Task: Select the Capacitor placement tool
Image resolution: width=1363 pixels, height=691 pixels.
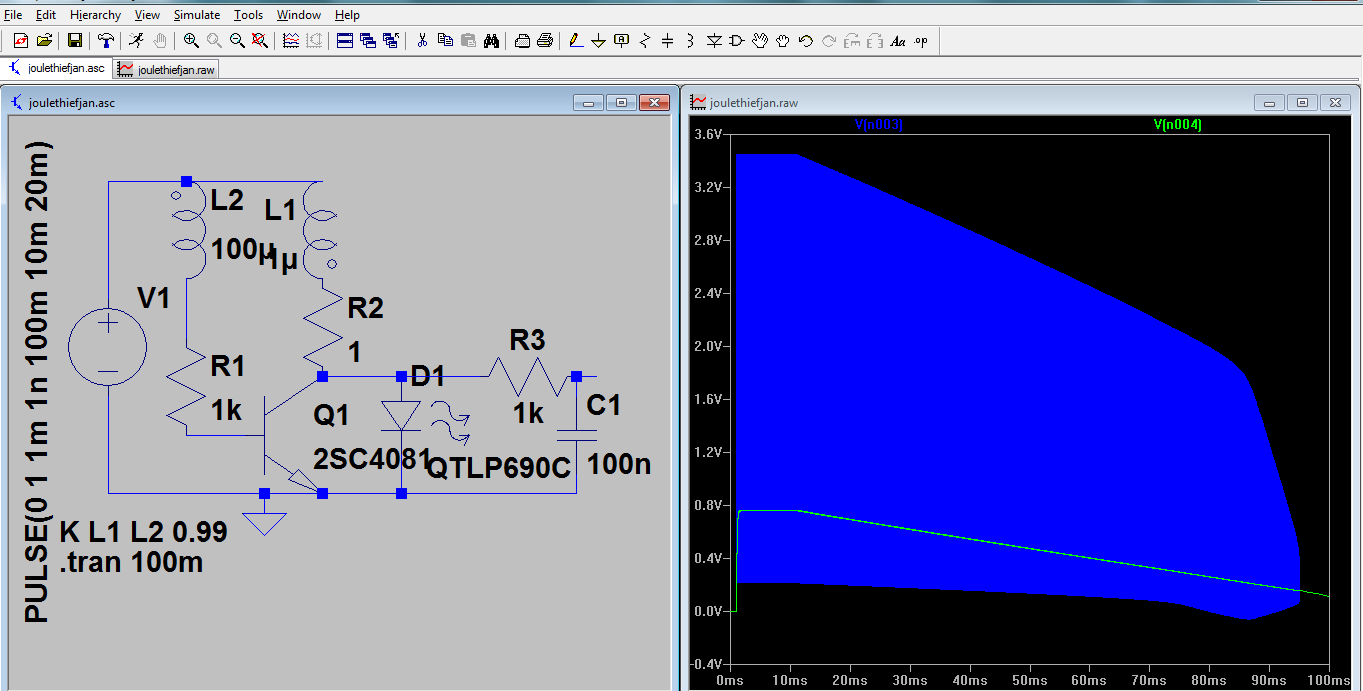Action: click(667, 41)
